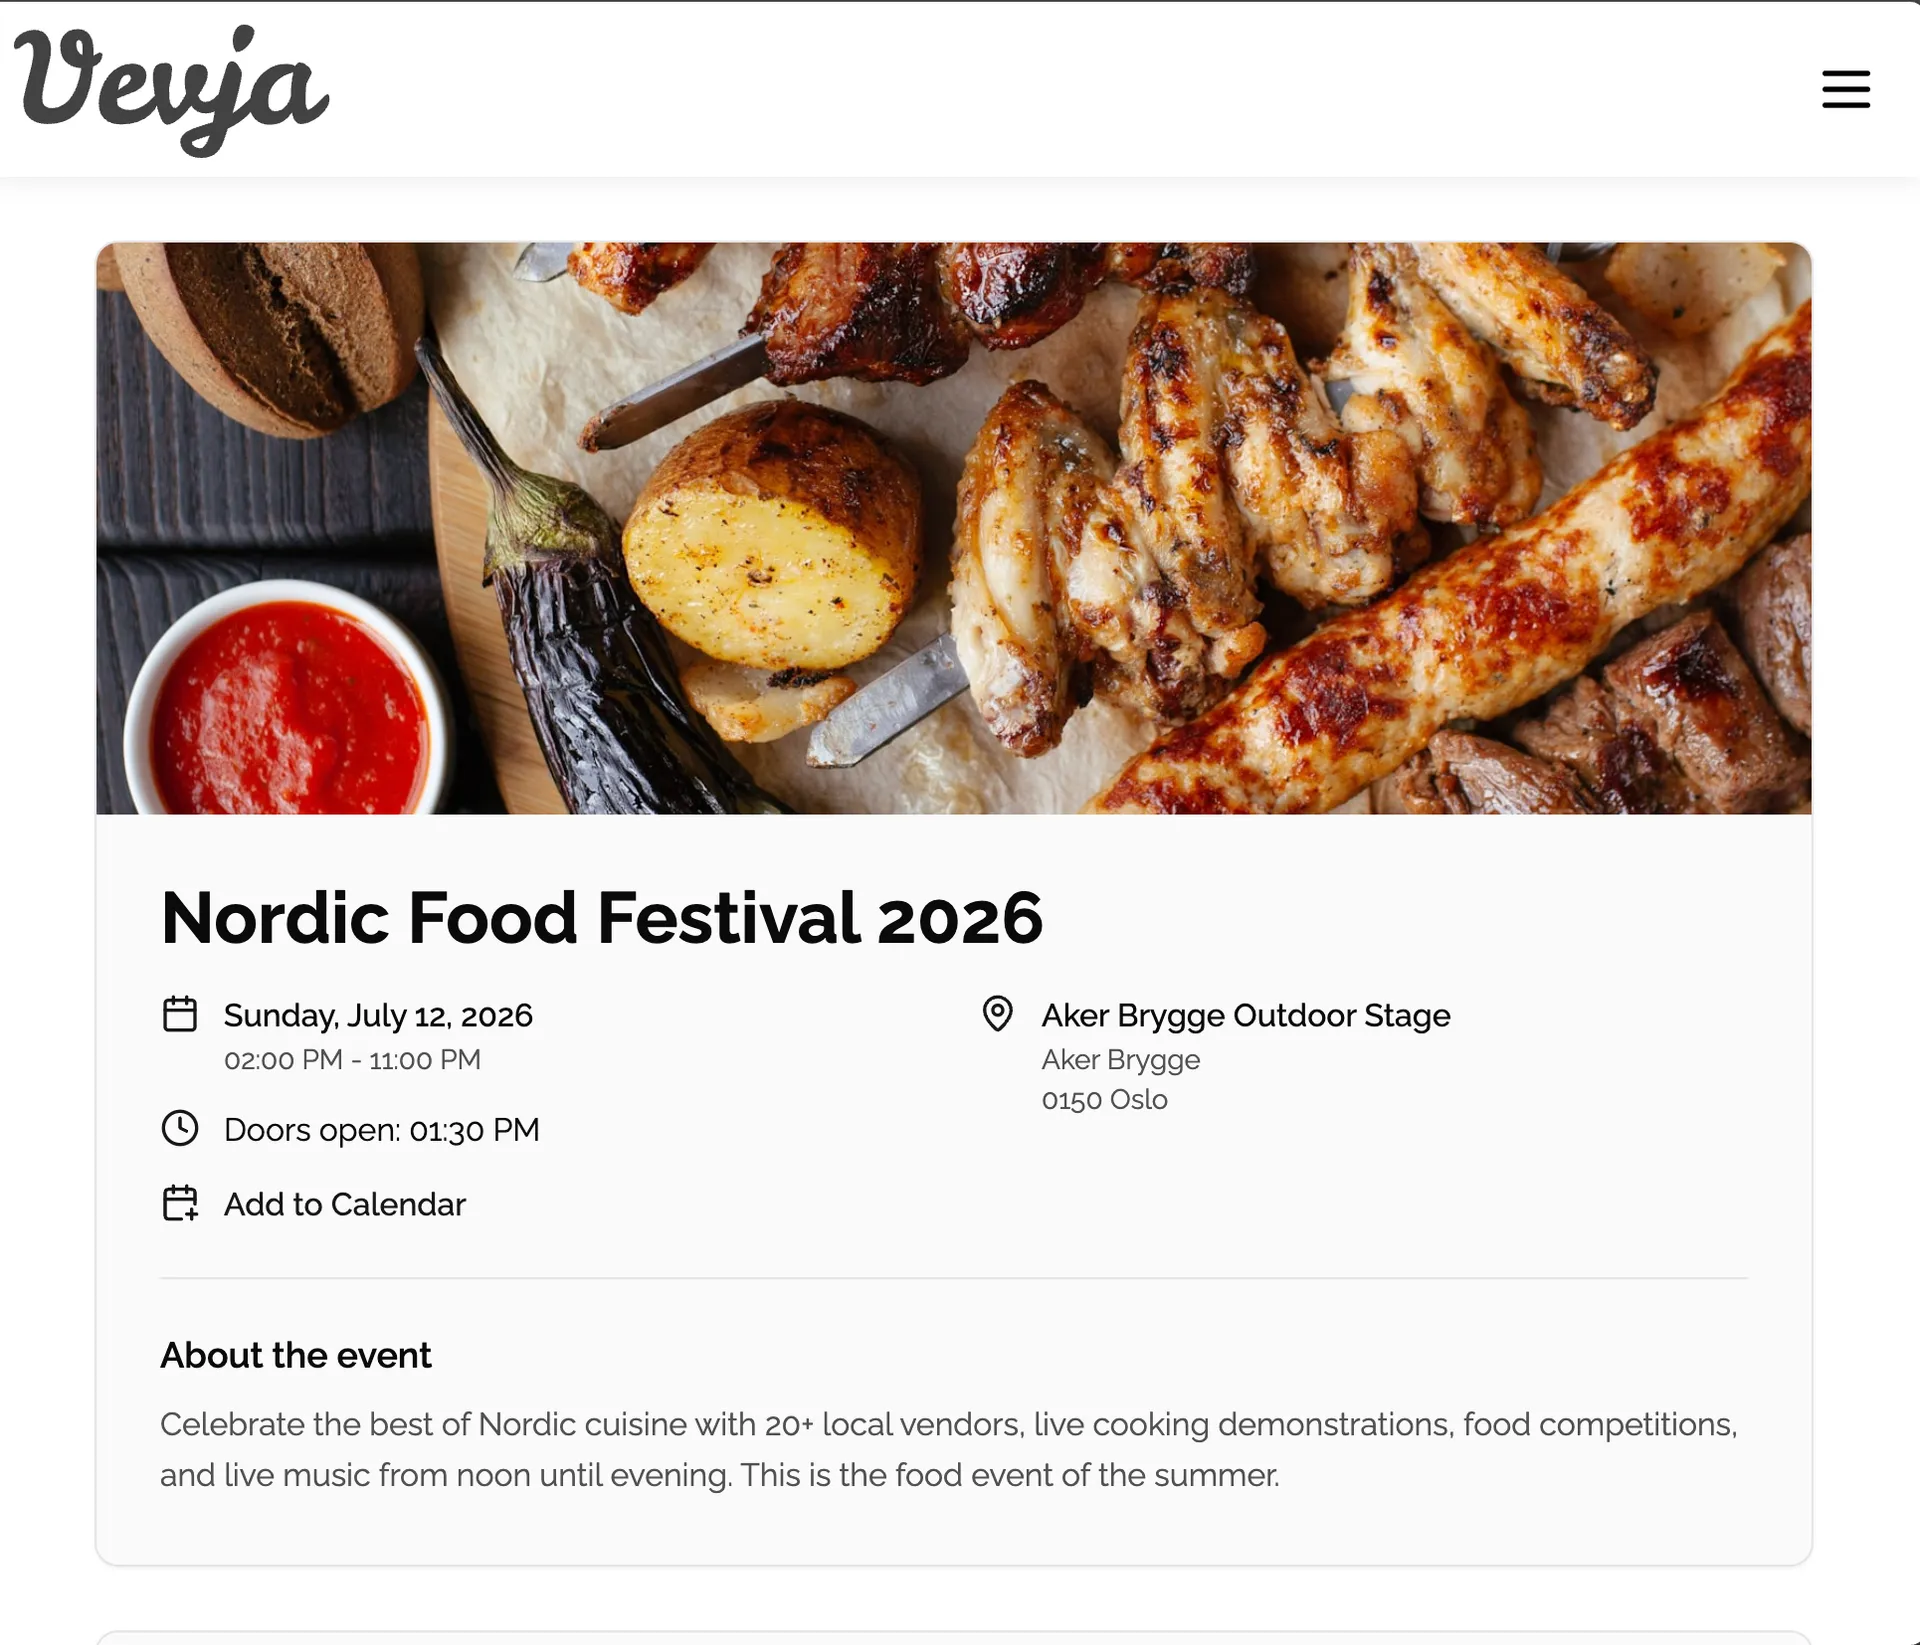Screen dimensions: 1920x1645
Task: Click the calendar icon beside the date
Action: [x=180, y=1014]
